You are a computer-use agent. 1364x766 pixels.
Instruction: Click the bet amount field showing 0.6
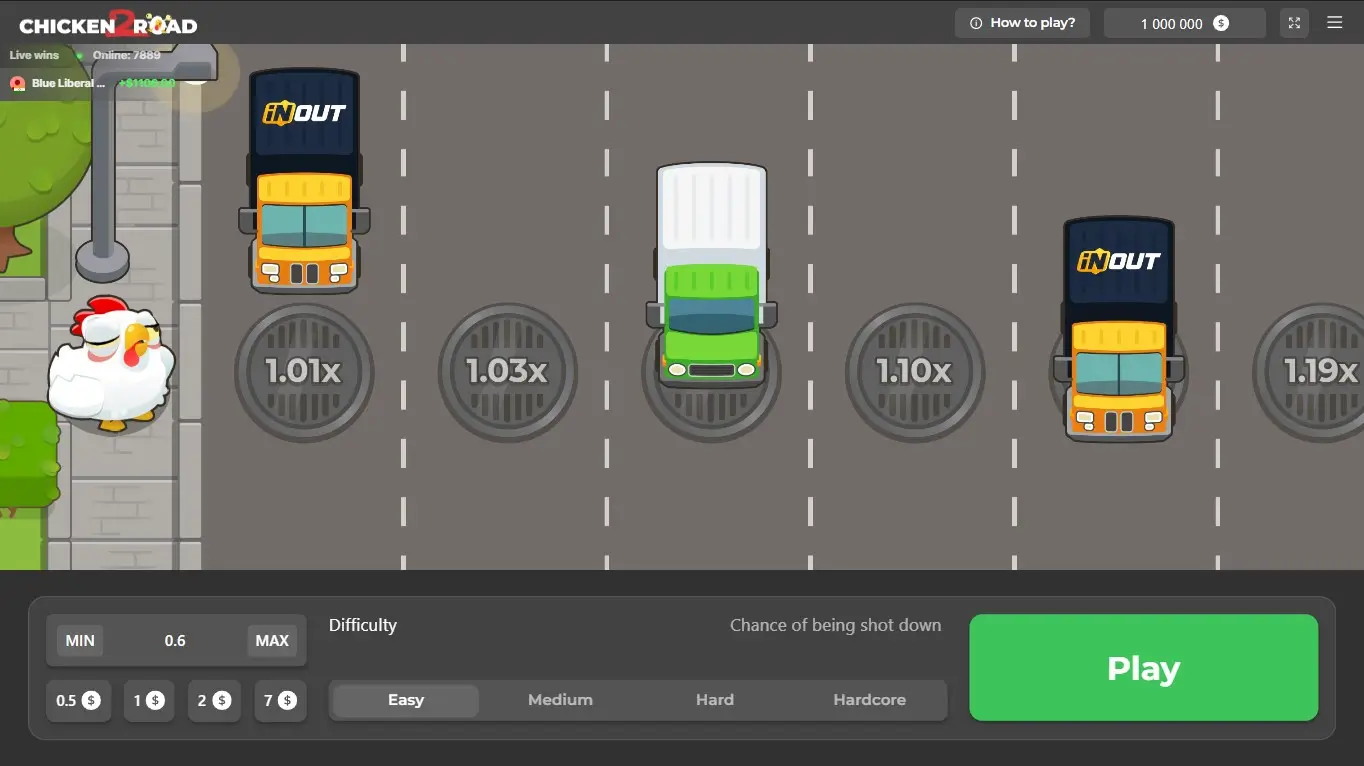pyautogui.click(x=175, y=641)
